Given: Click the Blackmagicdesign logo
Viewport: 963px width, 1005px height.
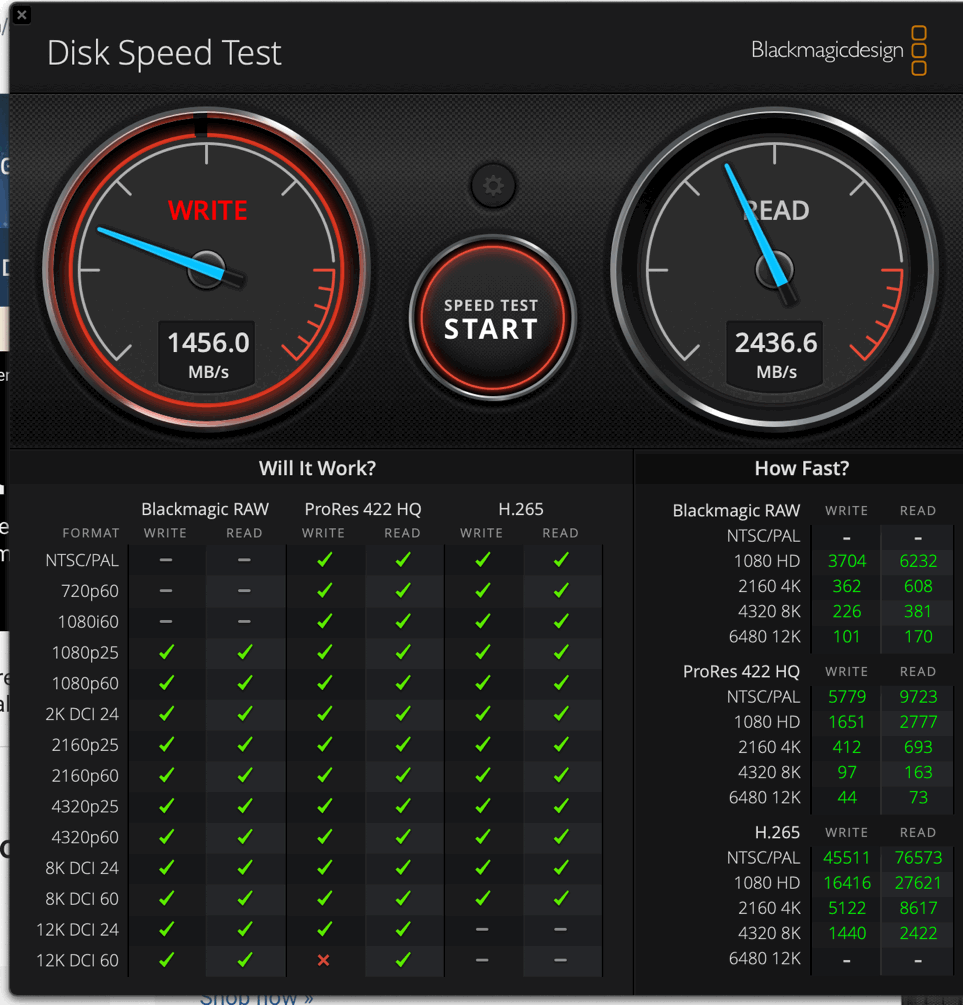Looking at the screenshot, I should 839,50.
